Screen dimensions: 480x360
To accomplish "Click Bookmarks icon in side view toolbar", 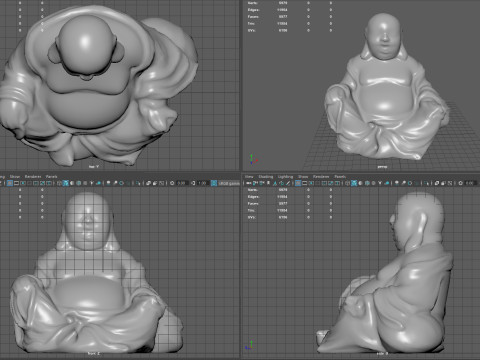I will pyautogui.click(x=268, y=183).
